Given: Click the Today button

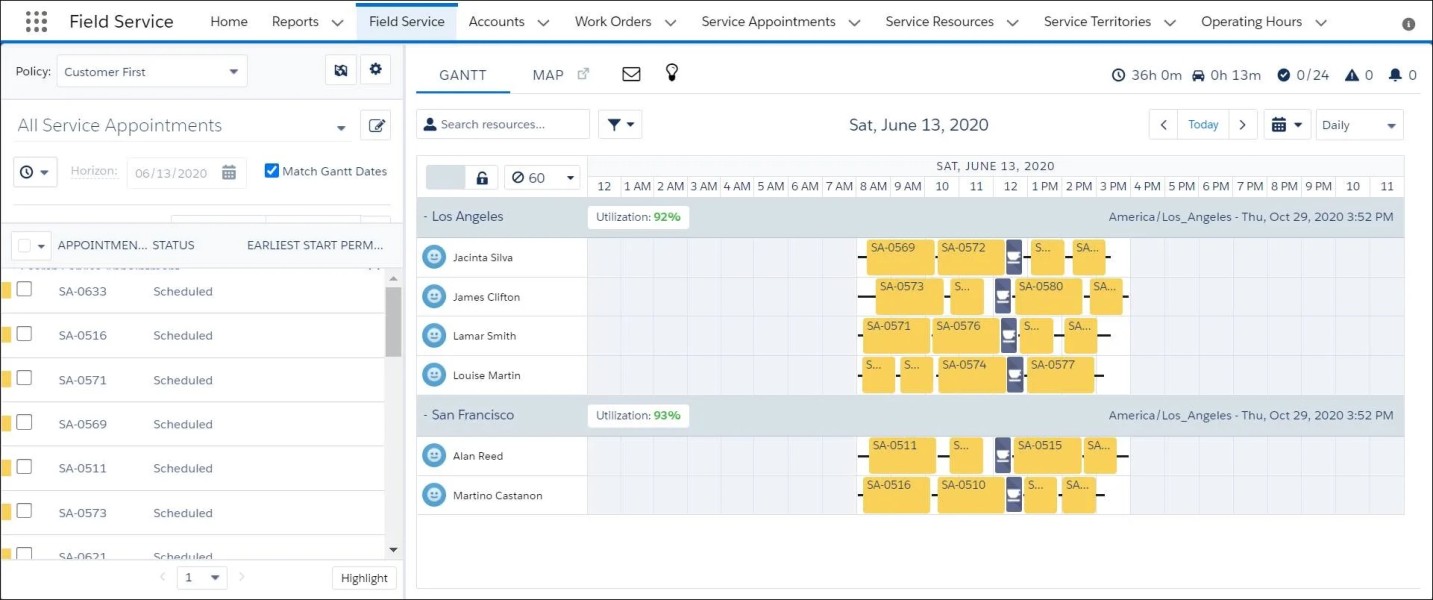Looking at the screenshot, I should click(1203, 125).
